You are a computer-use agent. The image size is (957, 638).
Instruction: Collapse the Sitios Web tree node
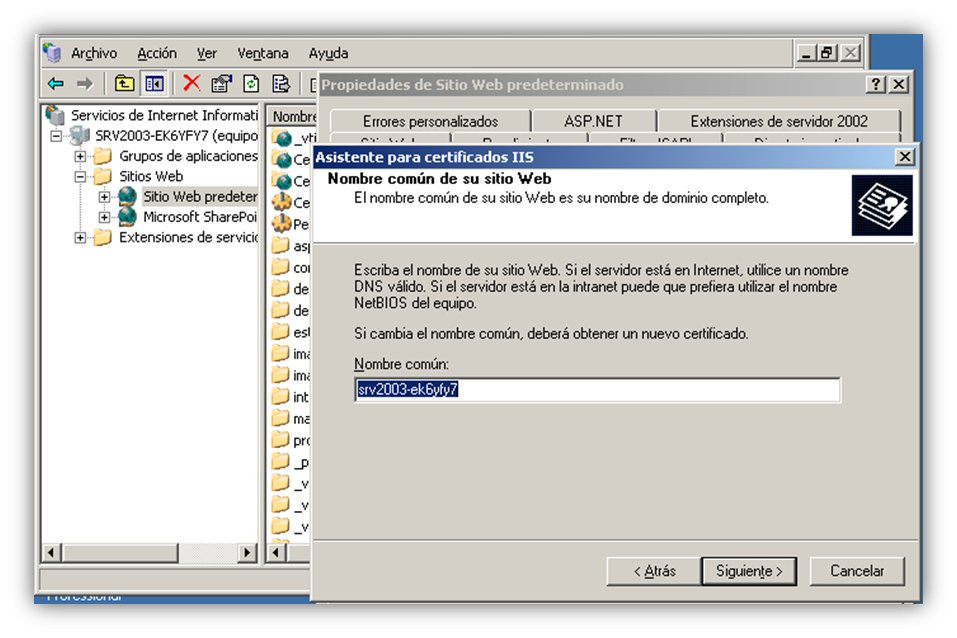tap(80, 176)
